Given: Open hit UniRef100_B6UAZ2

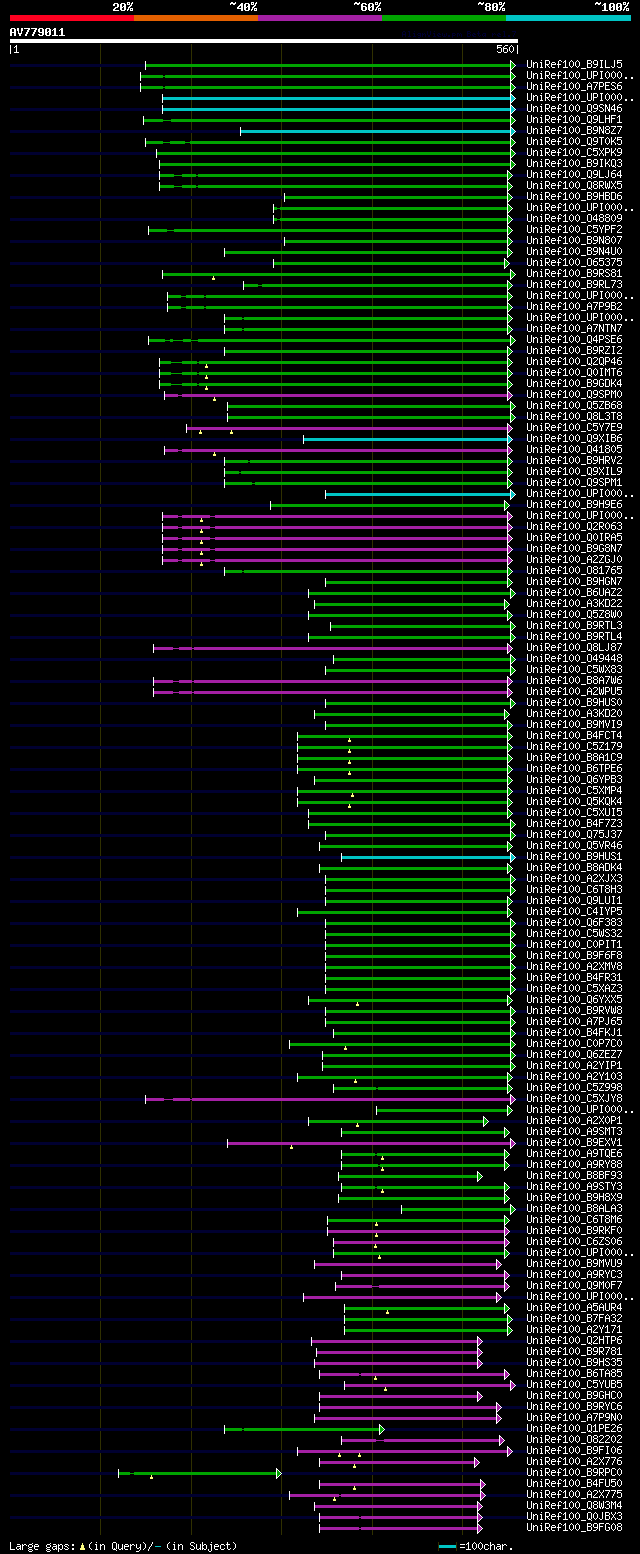Looking at the screenshot, I should pyautogui.click(x=574, y=592).
